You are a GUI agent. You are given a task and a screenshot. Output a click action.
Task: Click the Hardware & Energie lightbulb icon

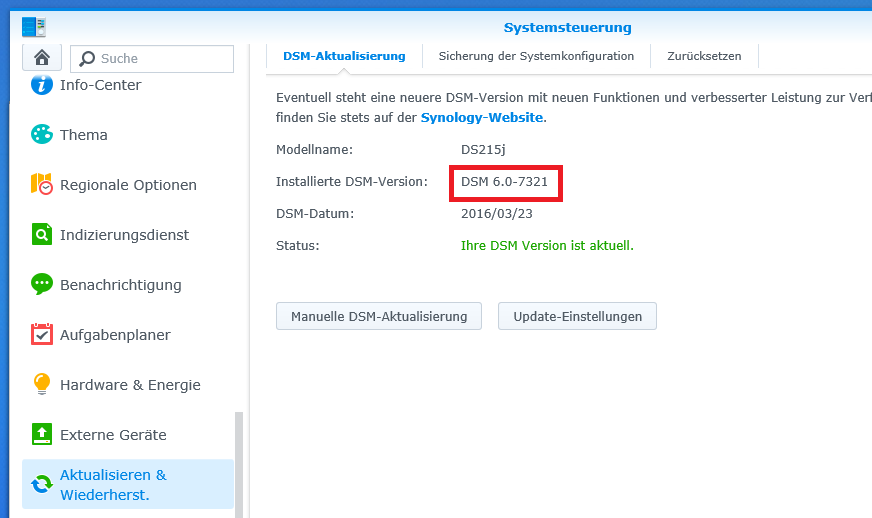[x=42, y=384]
